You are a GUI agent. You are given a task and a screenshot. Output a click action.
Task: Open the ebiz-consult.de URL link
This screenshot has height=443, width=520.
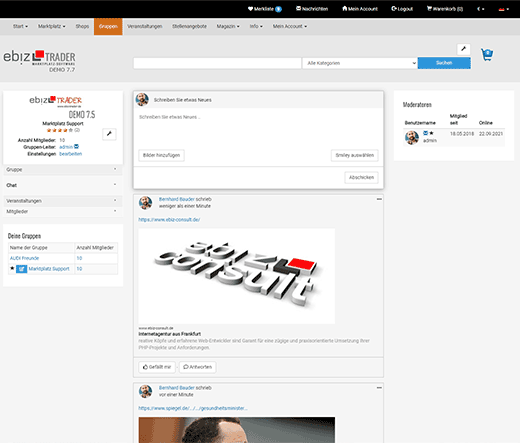pos(169,220)
